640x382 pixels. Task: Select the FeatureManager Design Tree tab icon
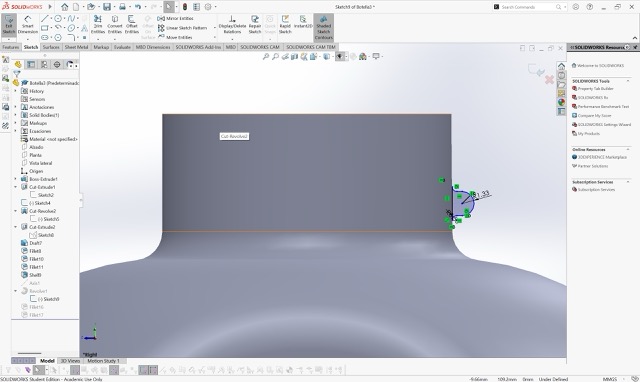pos(18,64)
